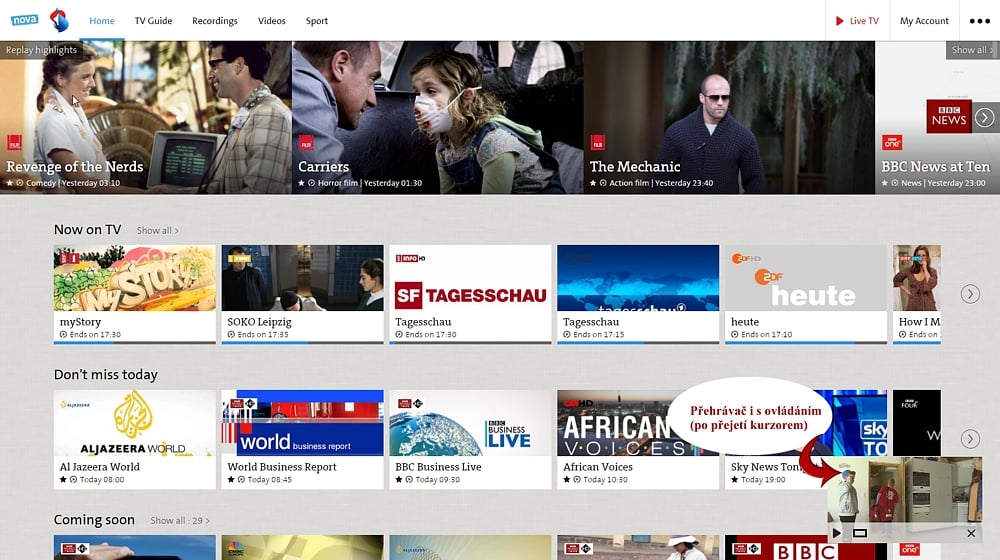This screenshot has height=560, width=1000.
Task: Click replay clock icon on The Mechanic
Action: tap(603, 183)
